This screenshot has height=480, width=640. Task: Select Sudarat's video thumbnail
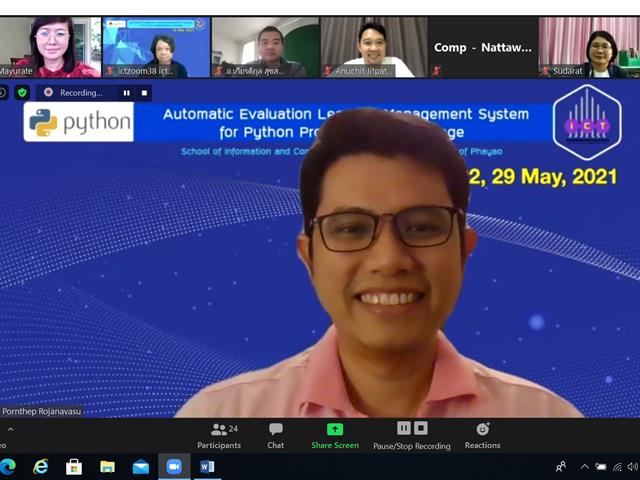(x=589, y=47)
